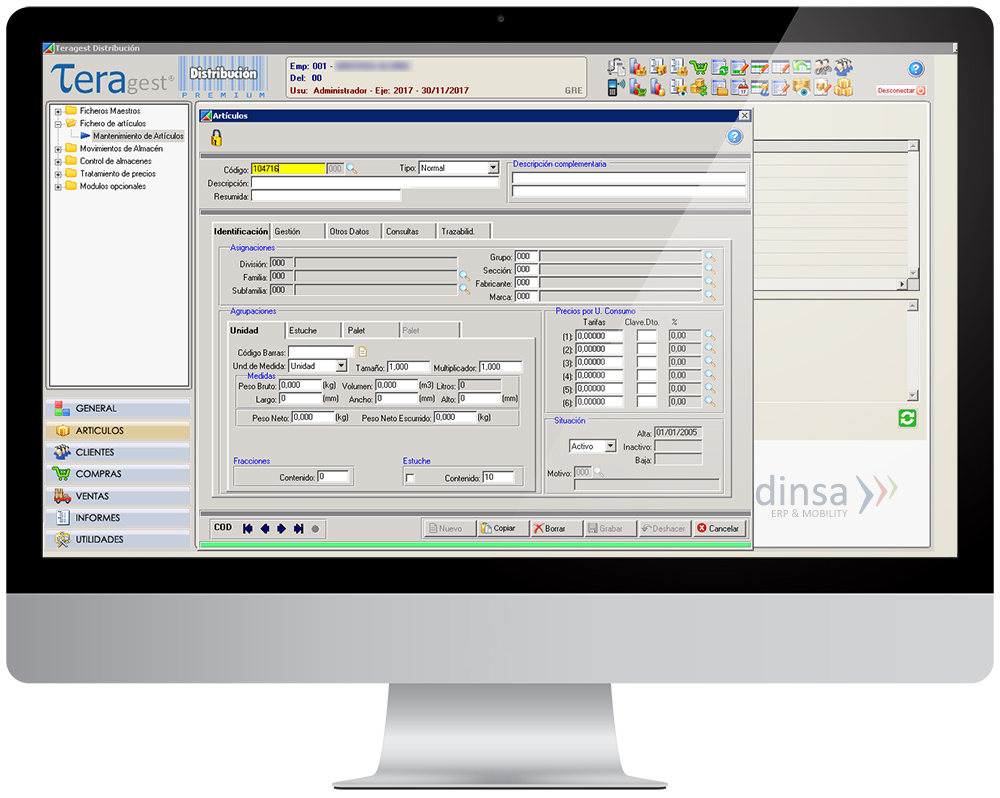Toggle the padlock icon in the Artículos window
Viewport: 1000px width, 798px height.
217,138
